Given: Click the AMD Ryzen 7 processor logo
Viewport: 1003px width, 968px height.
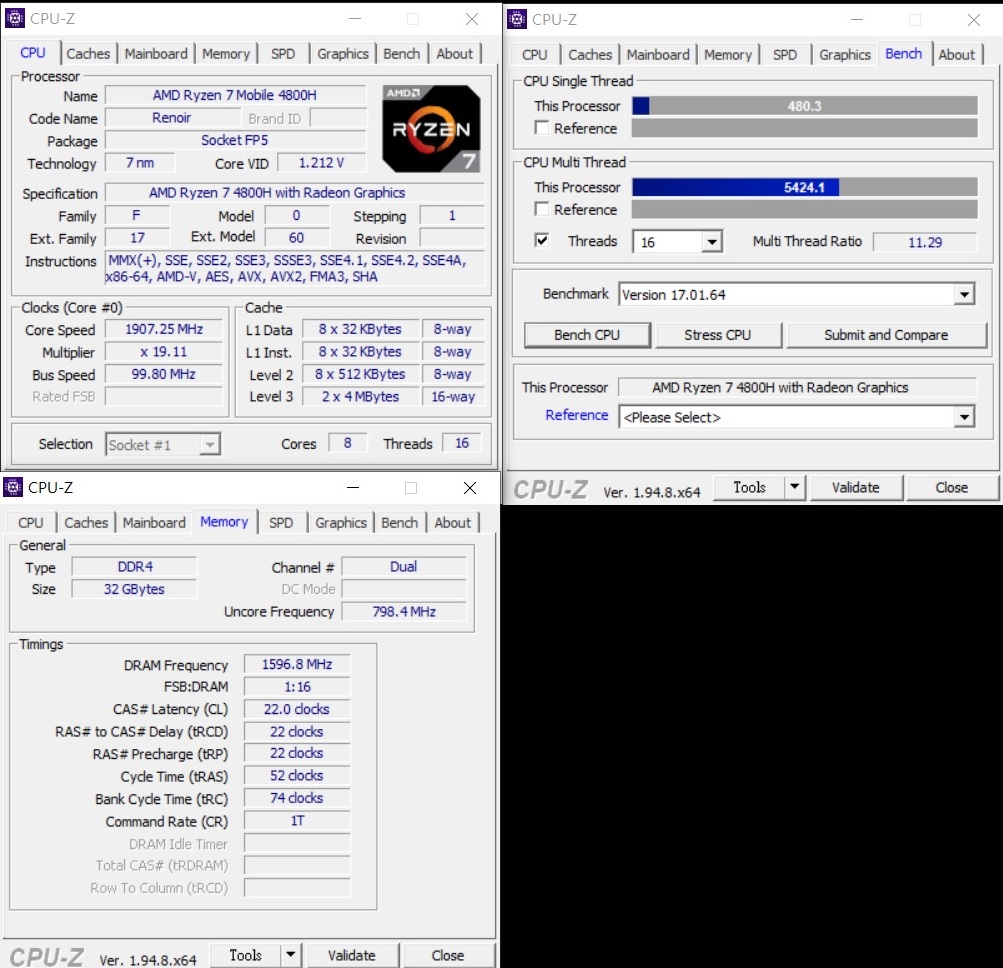Looking at the screenshot, I should pyautogui.click(x=431, y=129).
